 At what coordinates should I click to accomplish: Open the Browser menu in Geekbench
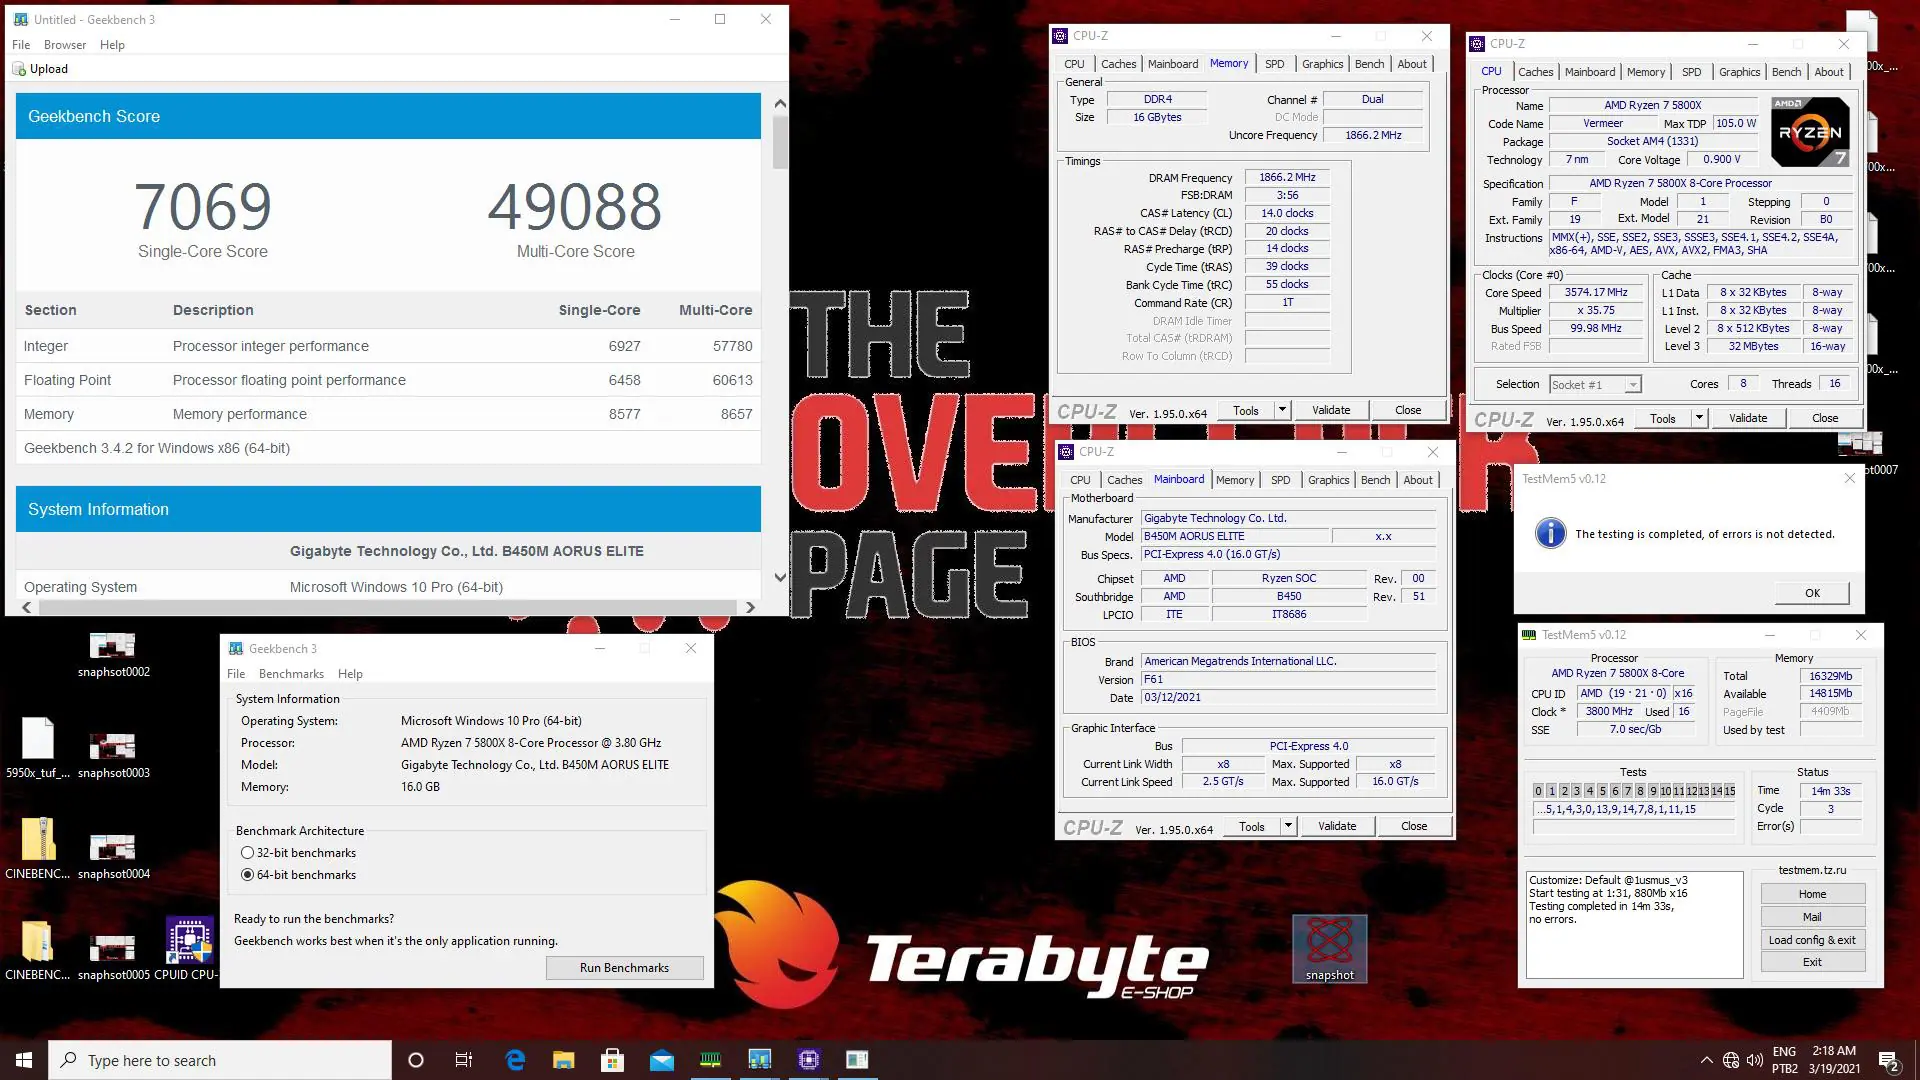(65, 45)
